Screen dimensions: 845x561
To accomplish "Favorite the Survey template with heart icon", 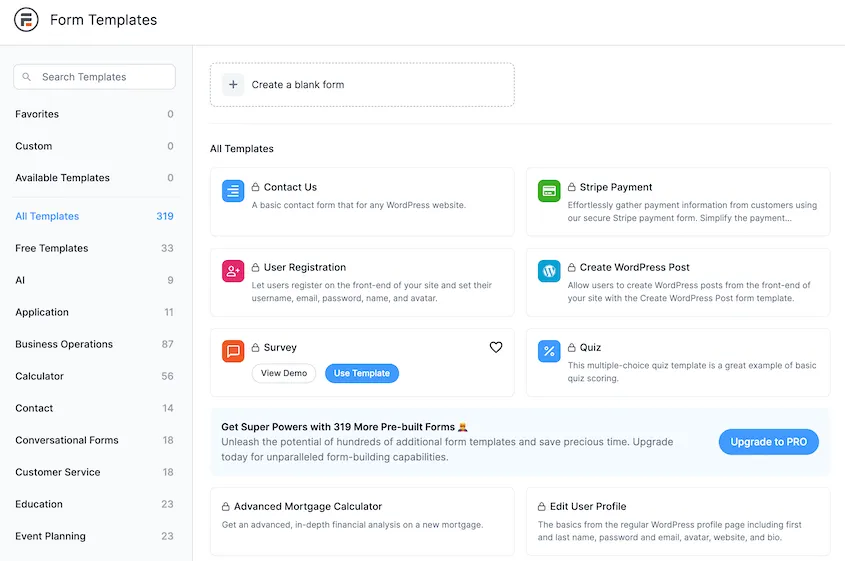I will 496,347.
